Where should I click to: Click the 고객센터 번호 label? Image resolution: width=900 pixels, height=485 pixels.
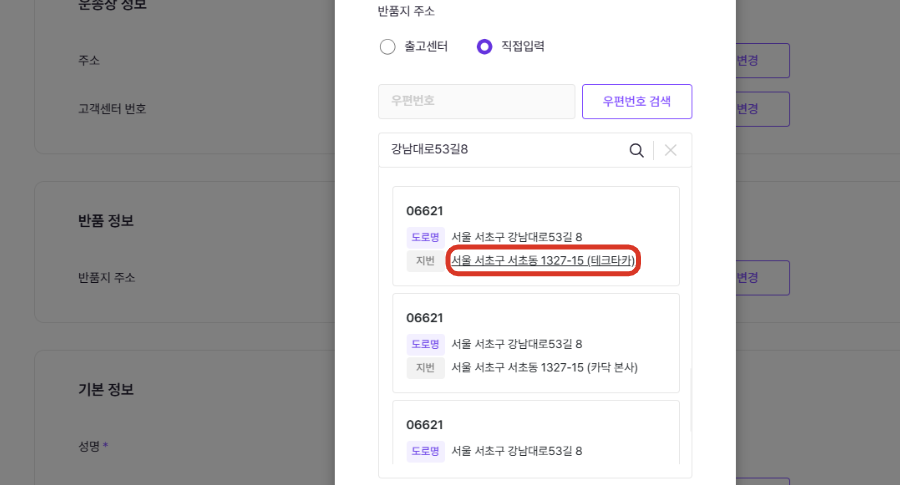coord(112,108)
